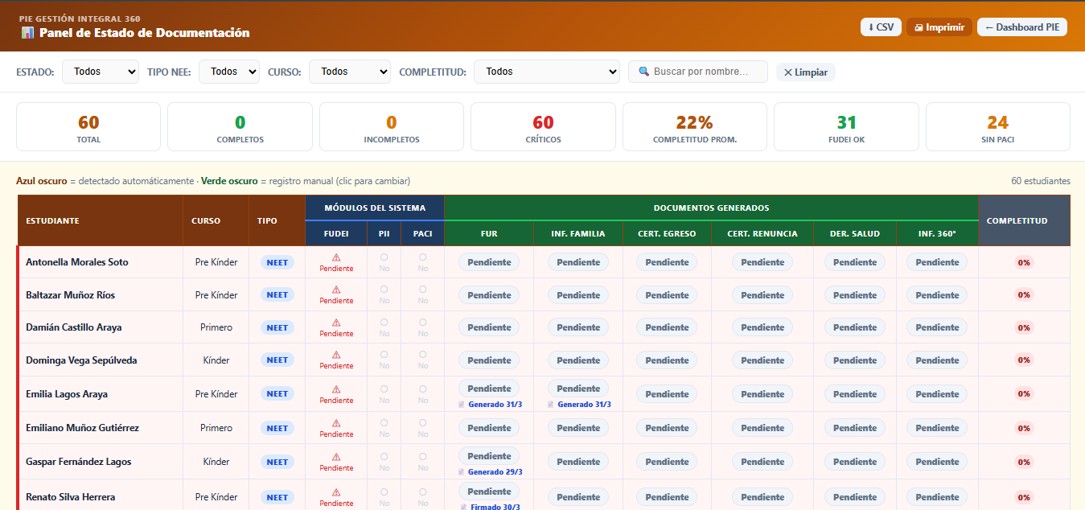Toggle PII circle for Emiliano Muñoz Gutiérrez
The width and height of the screenshot is (1085, 510).
click(384, 423)
